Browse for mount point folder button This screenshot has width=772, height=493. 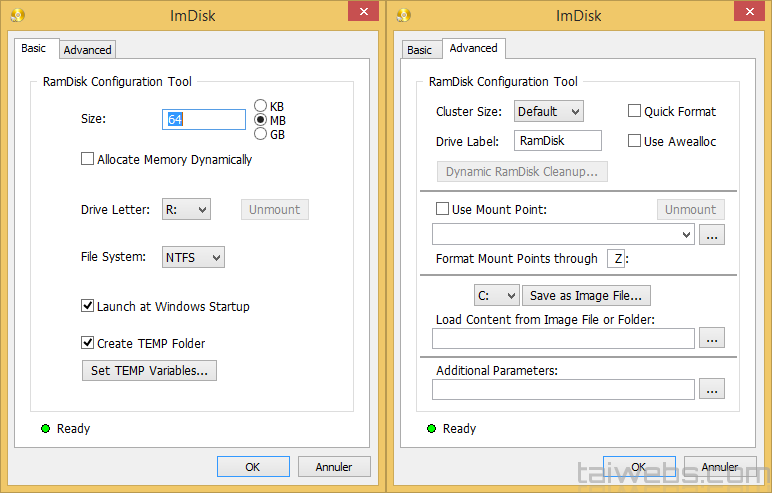712,235
